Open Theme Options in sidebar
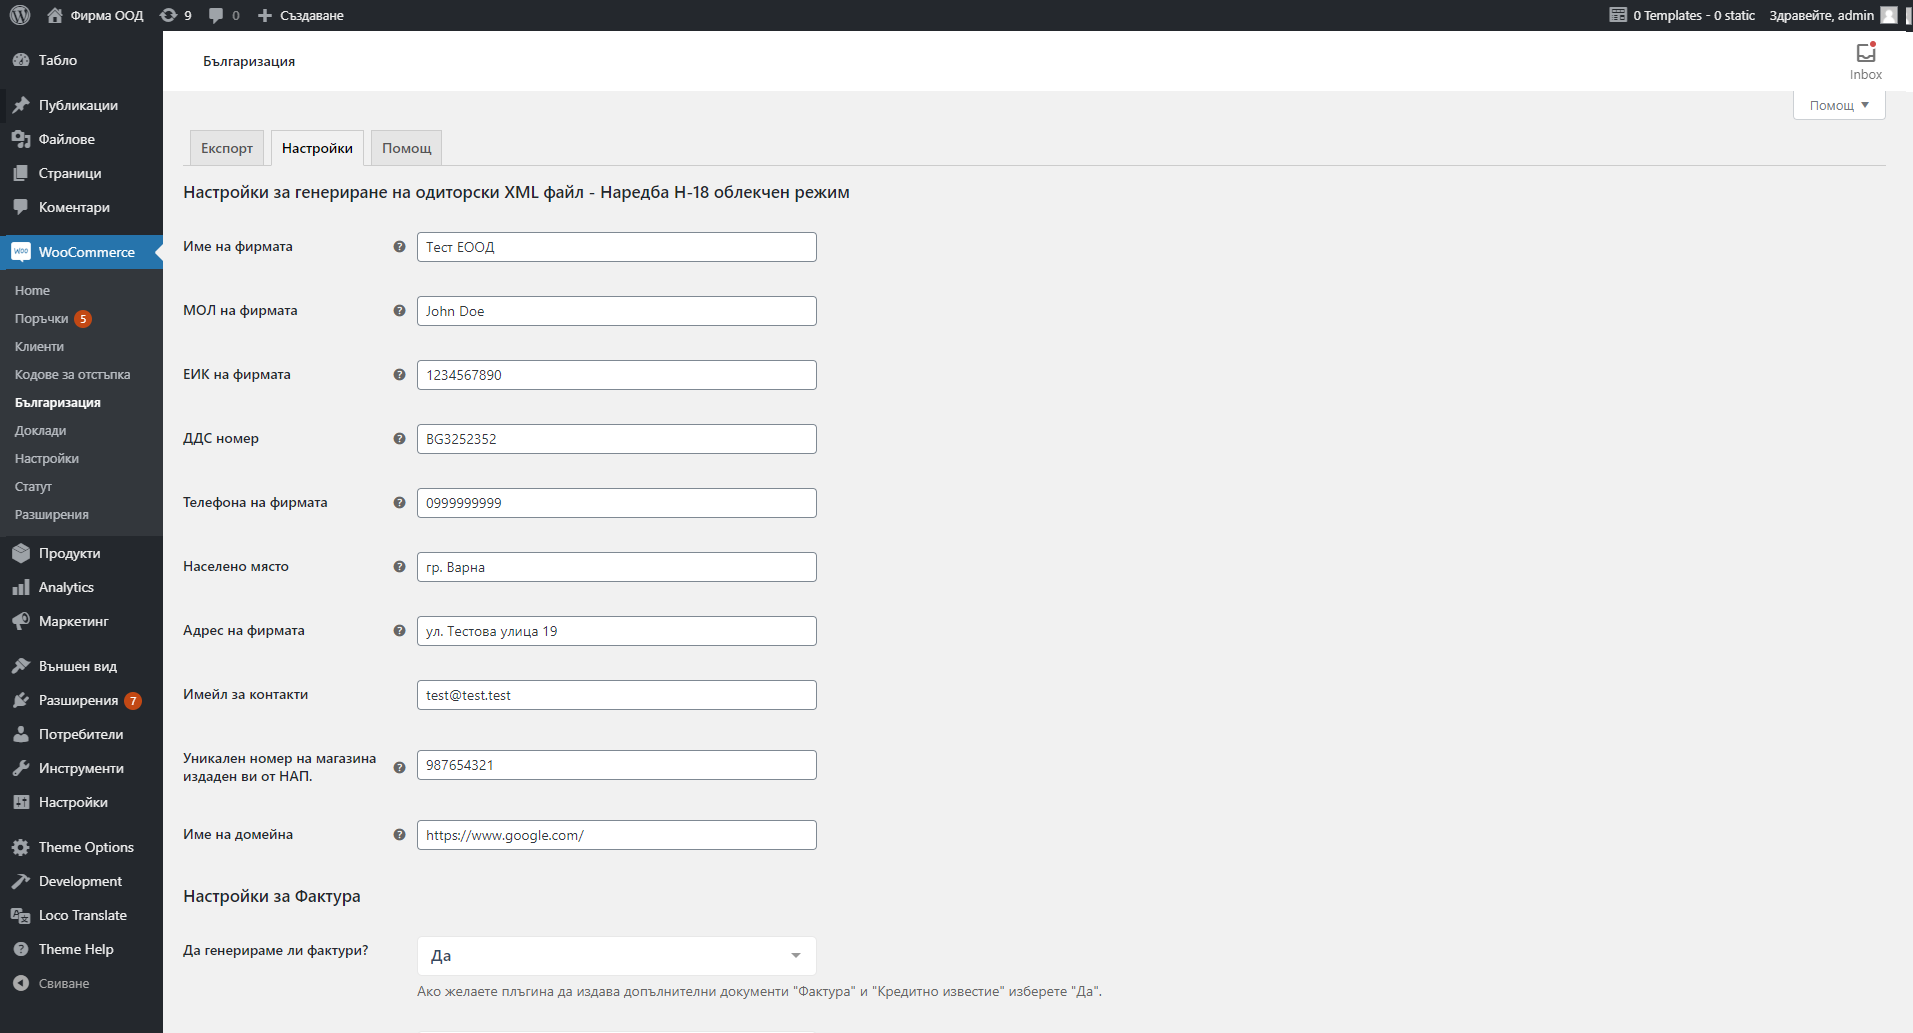The height and width of the screenshot is (1033, 1913). pyautogui.click(x=81, y=847)
